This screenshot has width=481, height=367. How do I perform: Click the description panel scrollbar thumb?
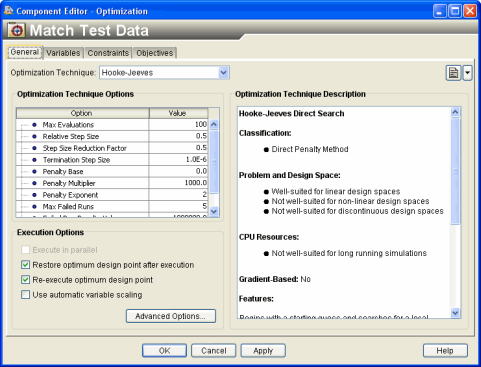point(455,171)
